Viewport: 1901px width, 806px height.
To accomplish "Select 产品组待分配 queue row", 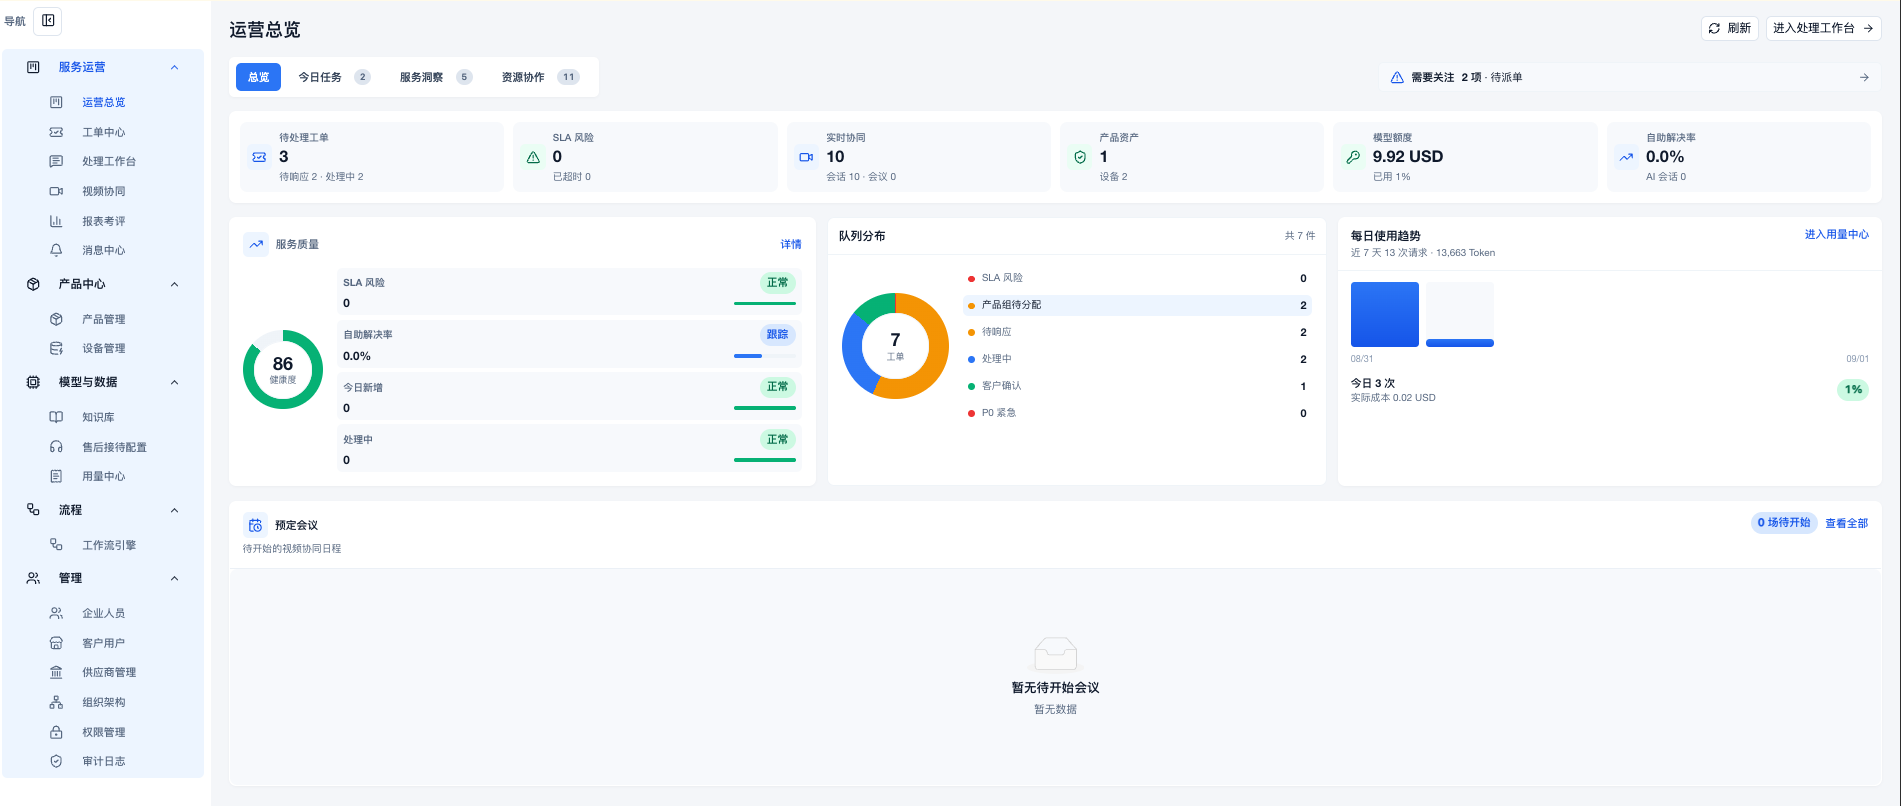I will [1138, 305].
